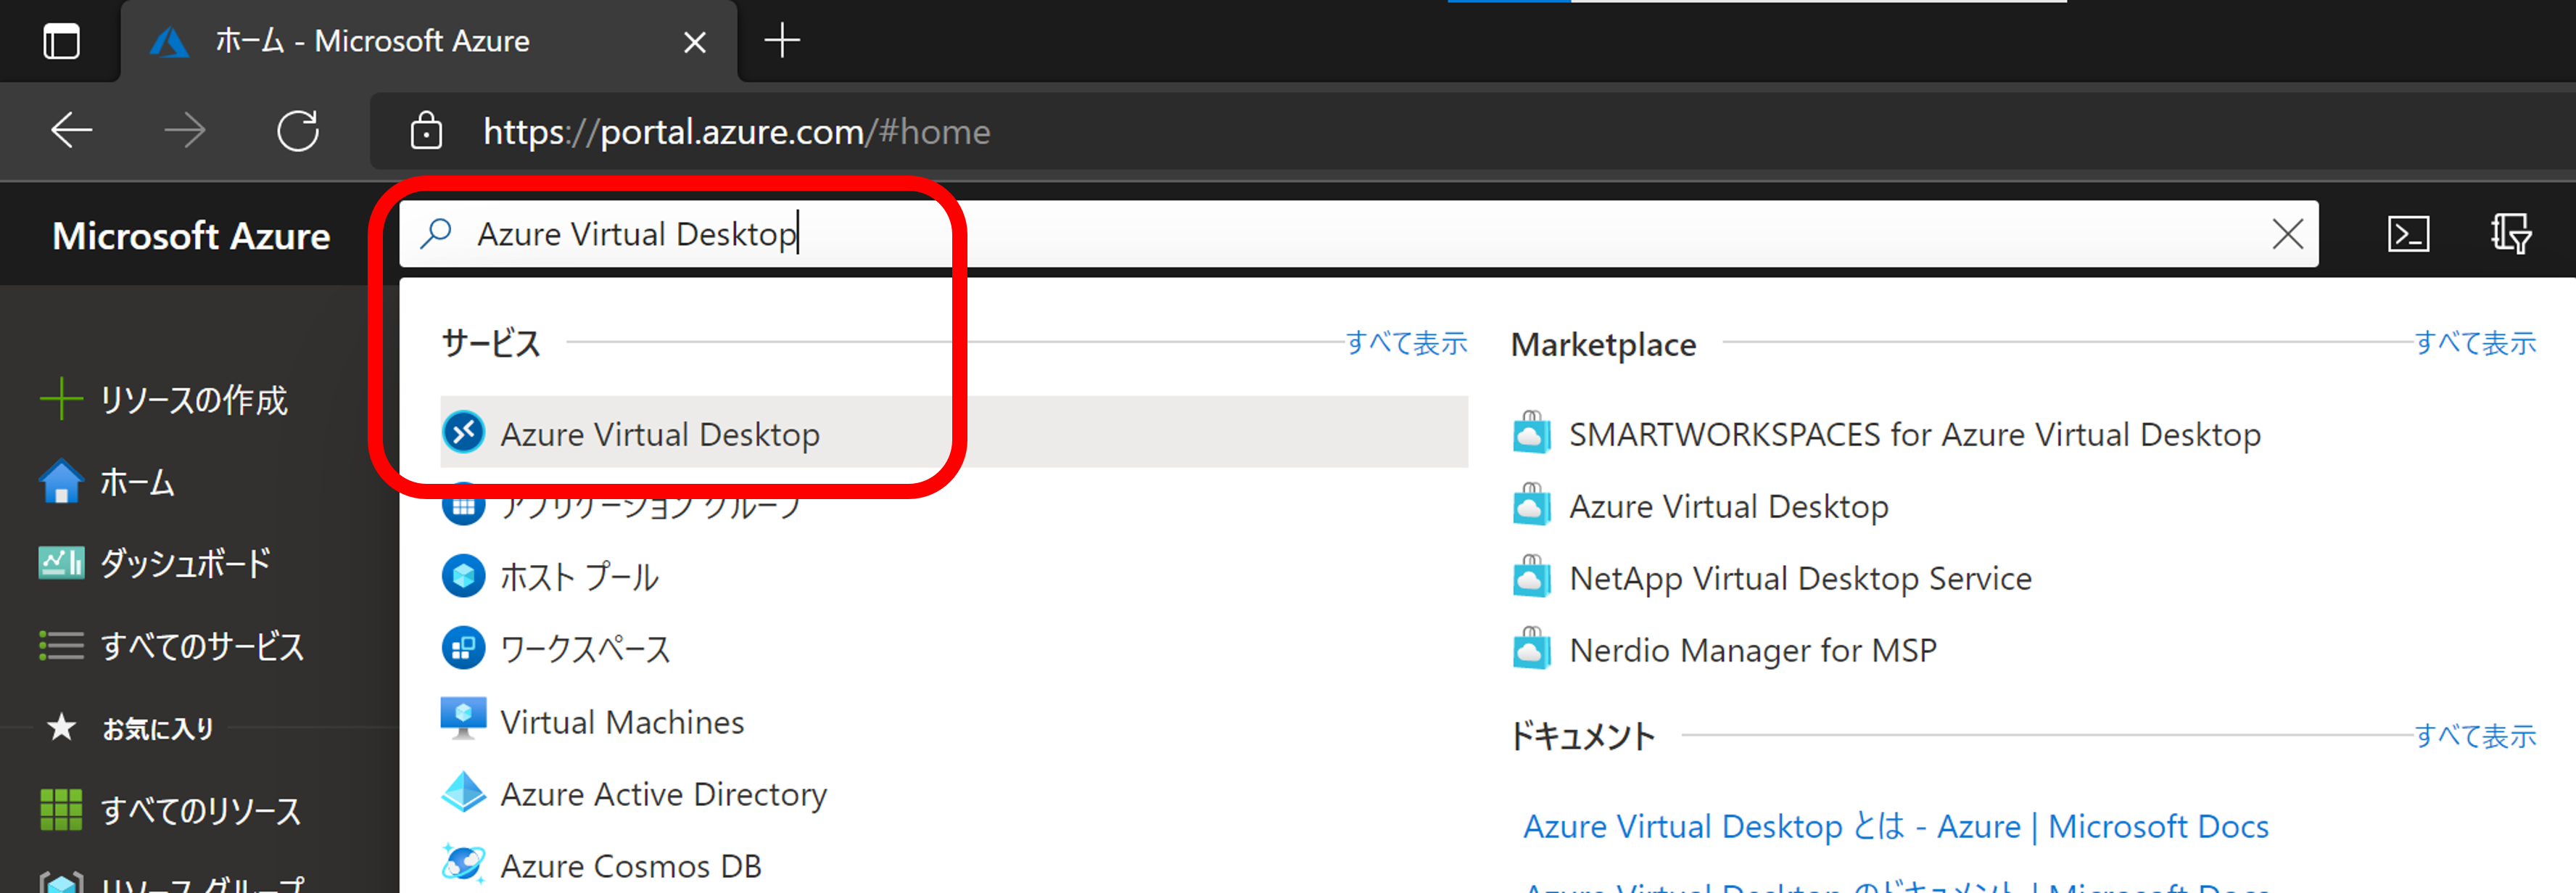Open the Virtual Machines service result

(x=621, y=721)
